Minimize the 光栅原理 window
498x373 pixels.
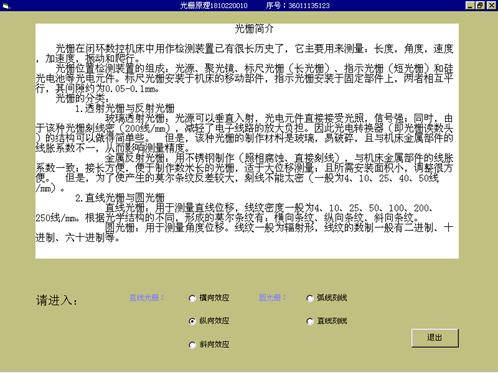(x=470, y=5)
